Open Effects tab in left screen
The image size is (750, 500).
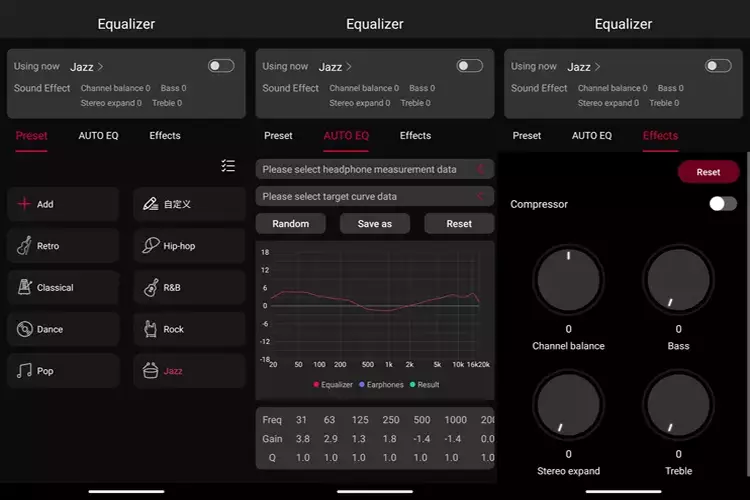point(165,135)
